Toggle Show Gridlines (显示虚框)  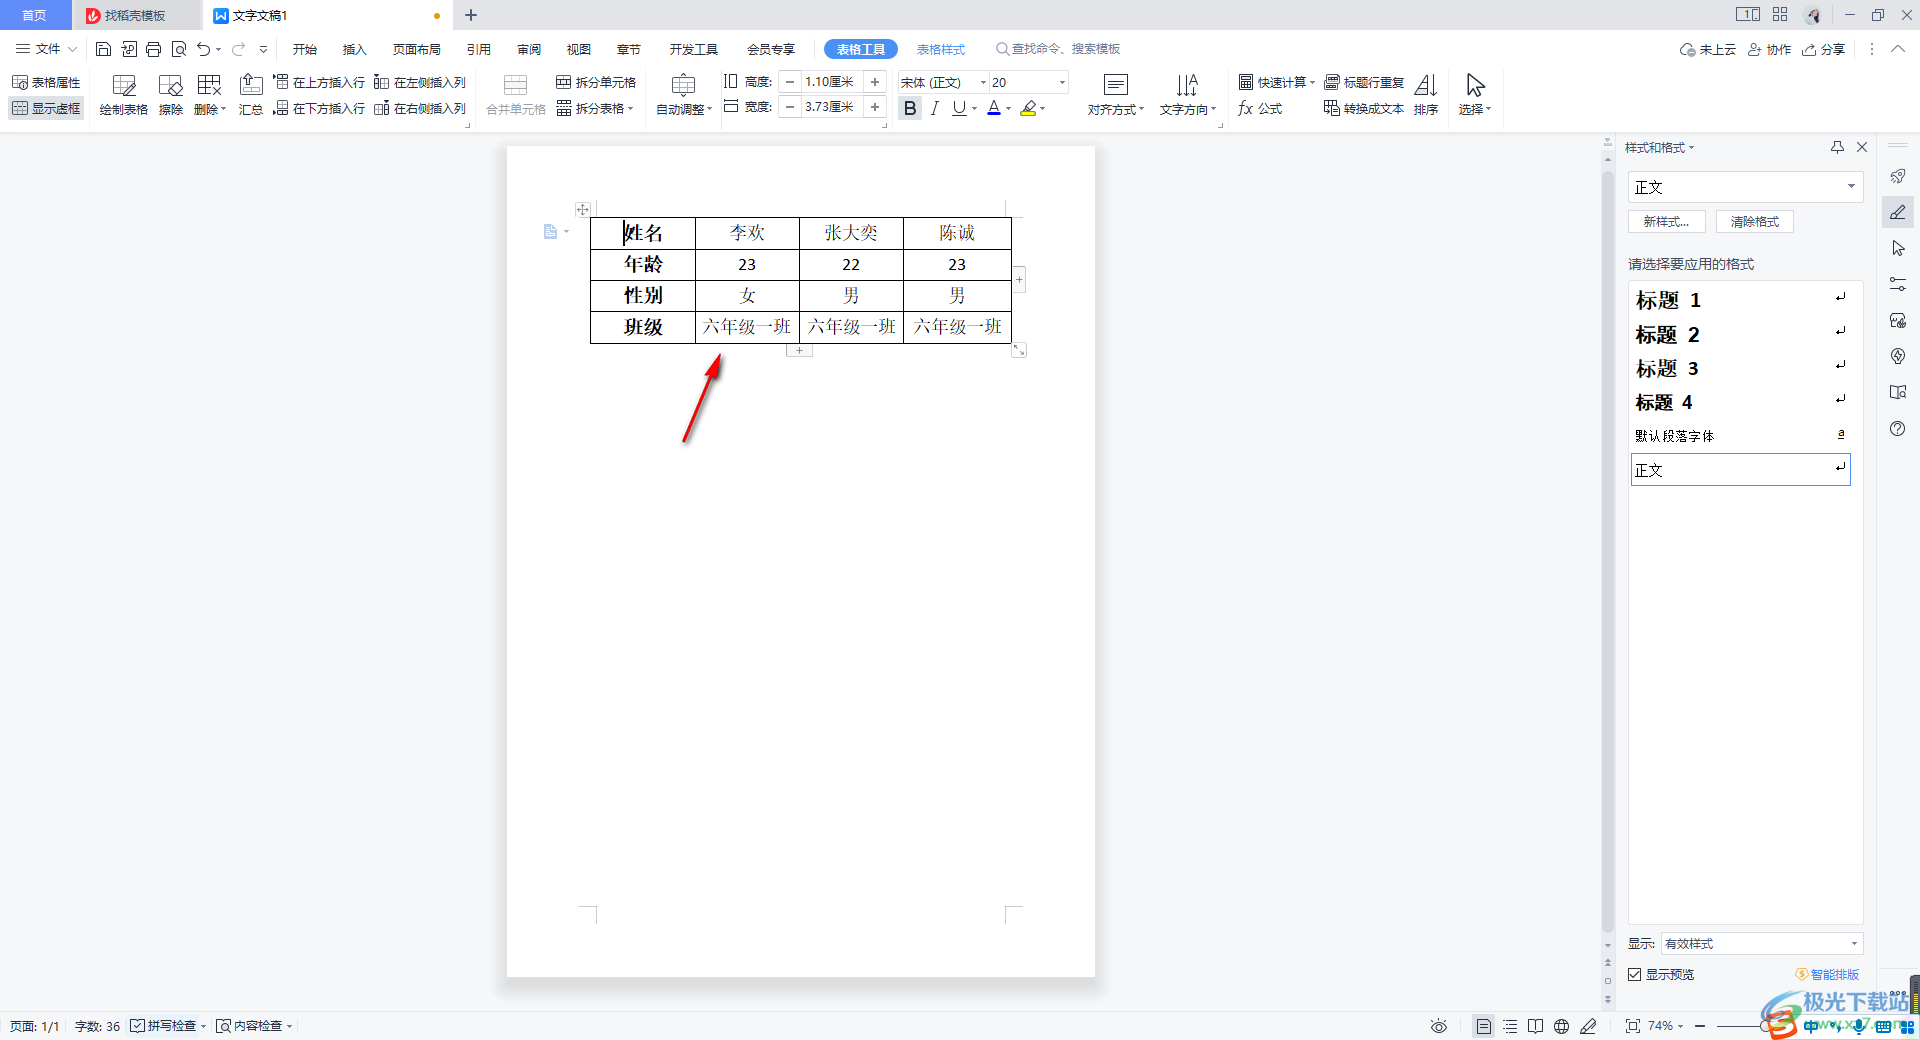(x=46, y=108)
